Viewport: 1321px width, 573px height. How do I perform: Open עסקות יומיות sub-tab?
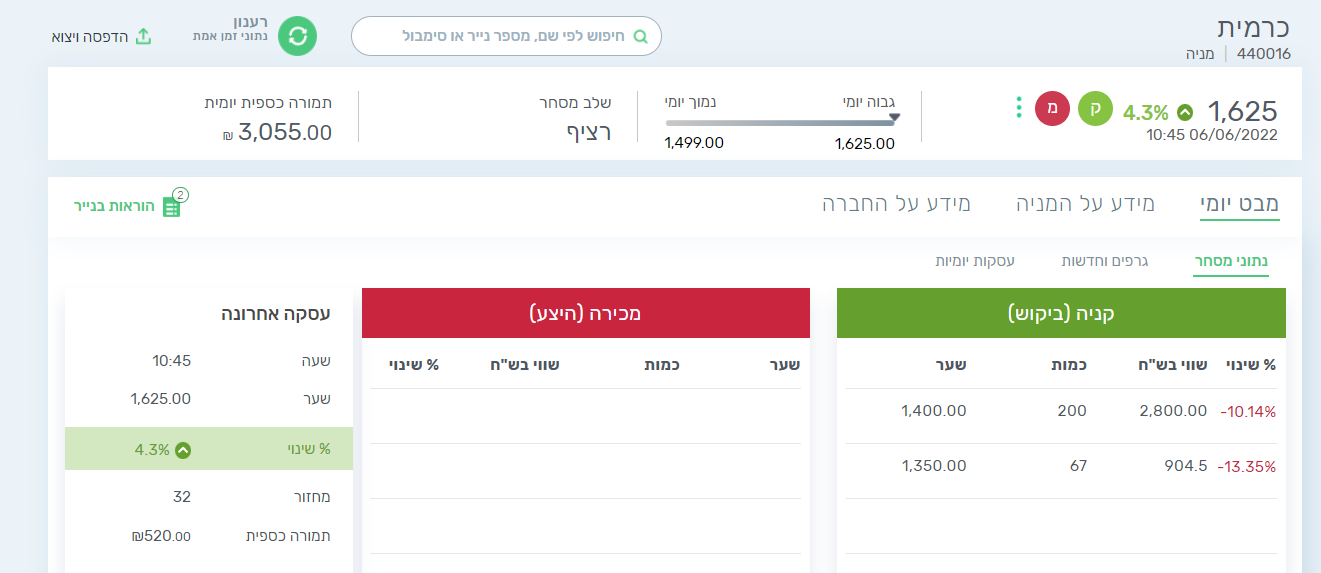(x=975, y=261)
